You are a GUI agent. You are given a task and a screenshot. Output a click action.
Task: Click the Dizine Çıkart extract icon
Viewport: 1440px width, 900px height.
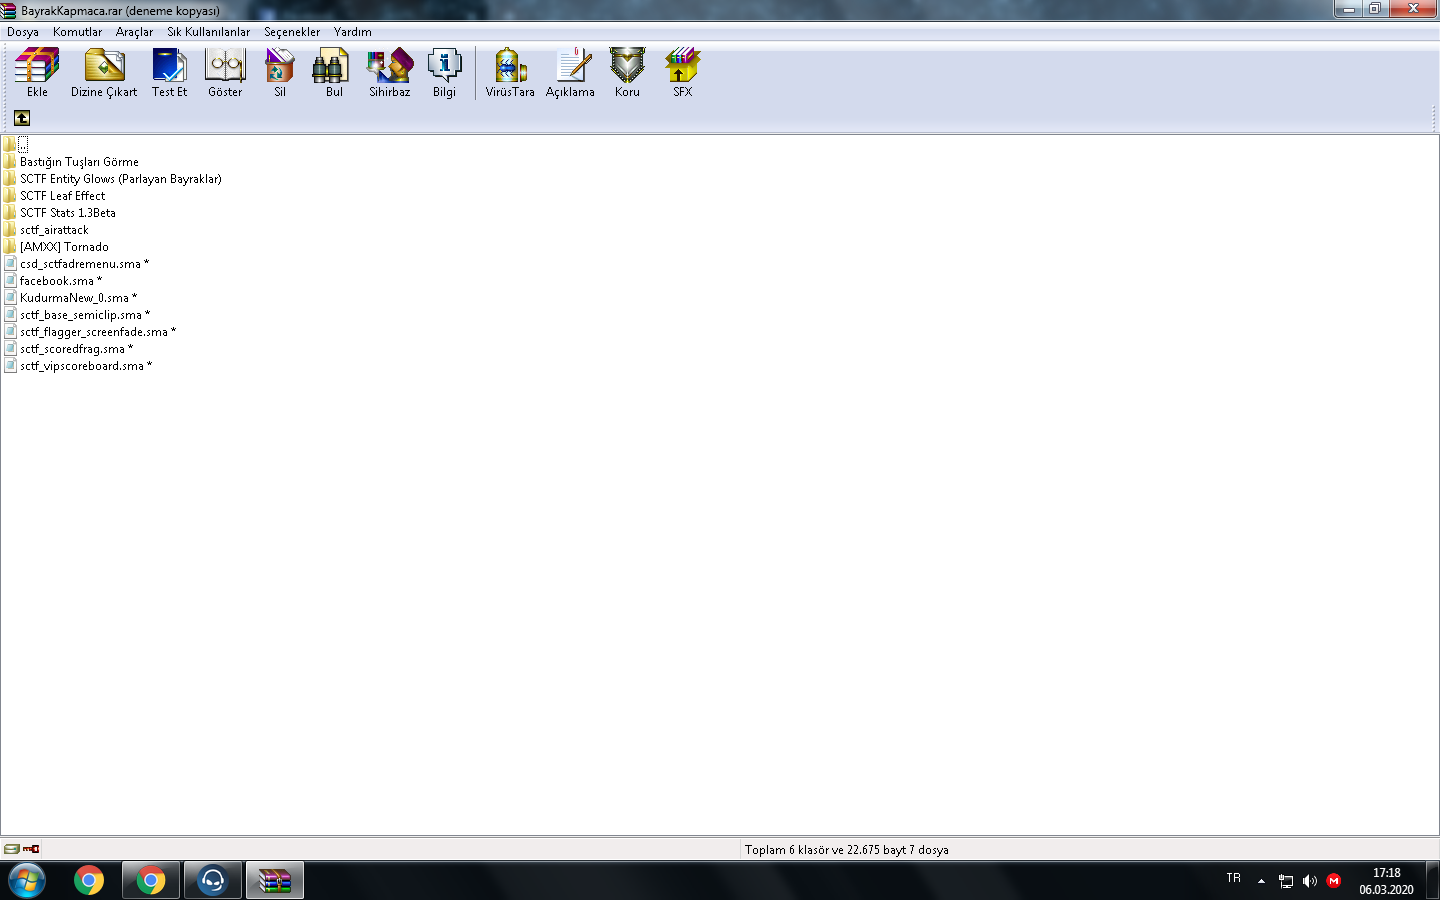(104, 66)
